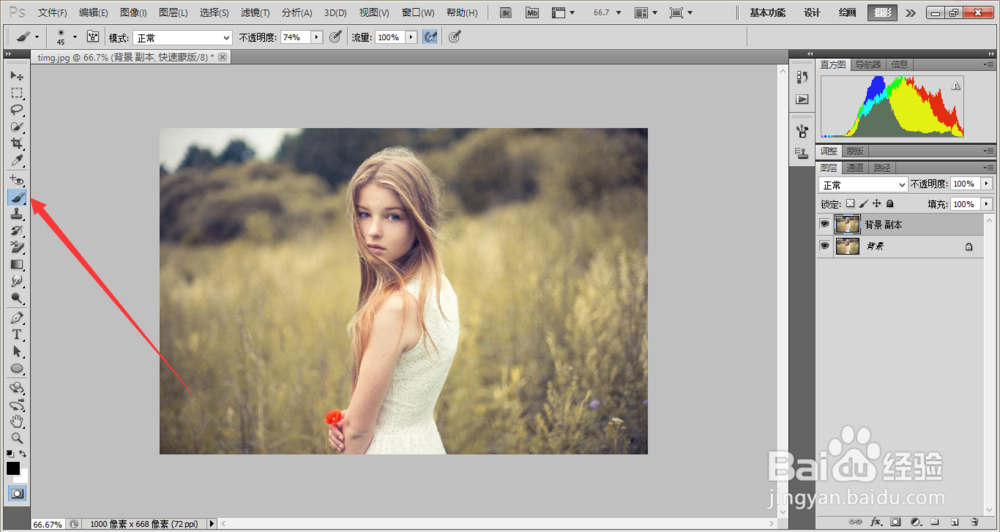
Task: Select the Eyedropper tool
Action: pos(17,160)
